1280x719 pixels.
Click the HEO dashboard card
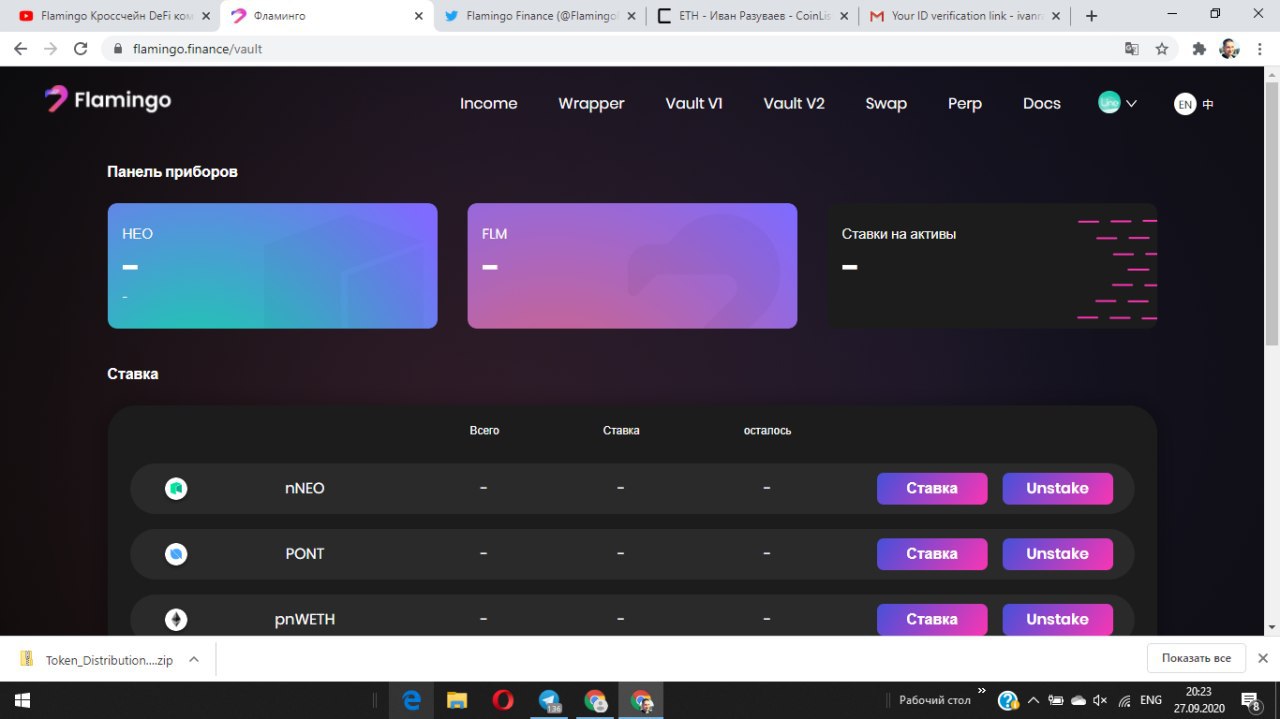[272, 266]
